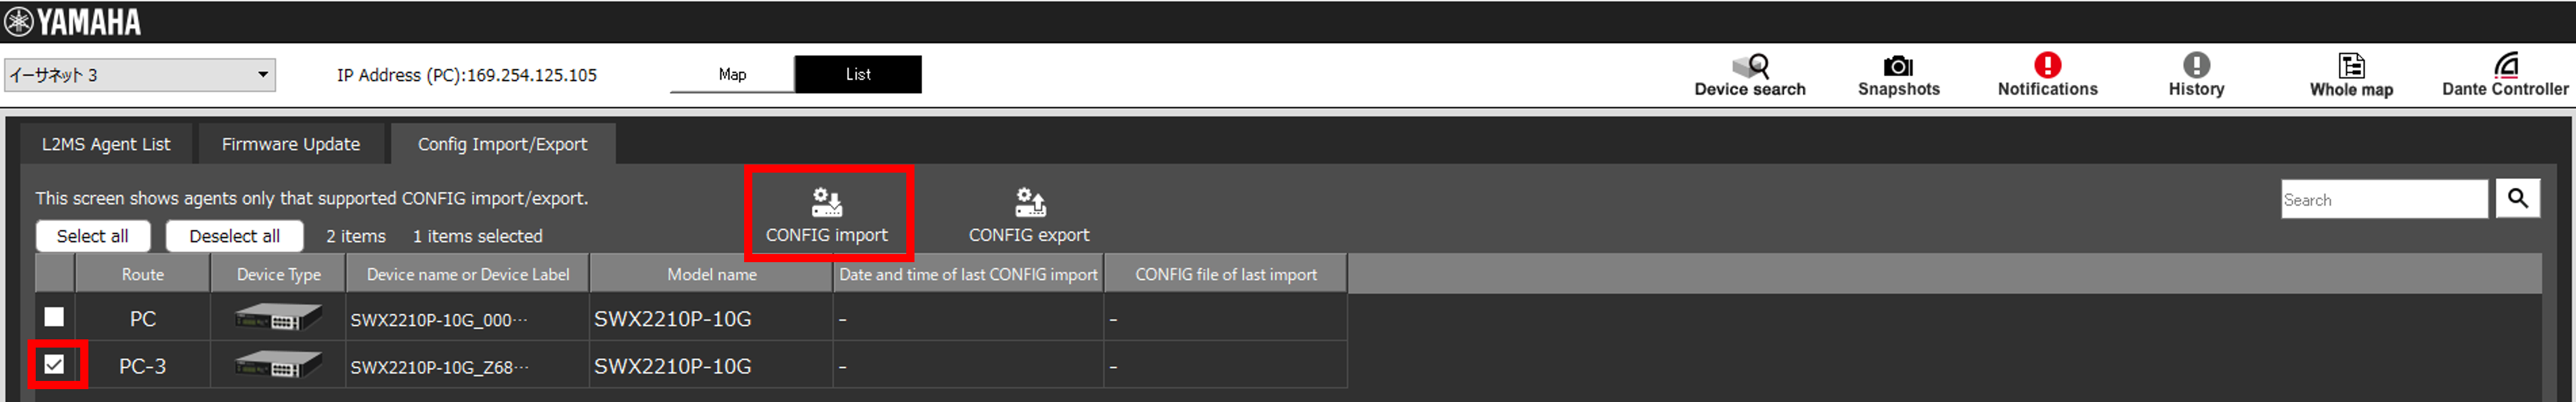
Task: Click the PC-3 switch device thumbnail
Action: point(278,366)
